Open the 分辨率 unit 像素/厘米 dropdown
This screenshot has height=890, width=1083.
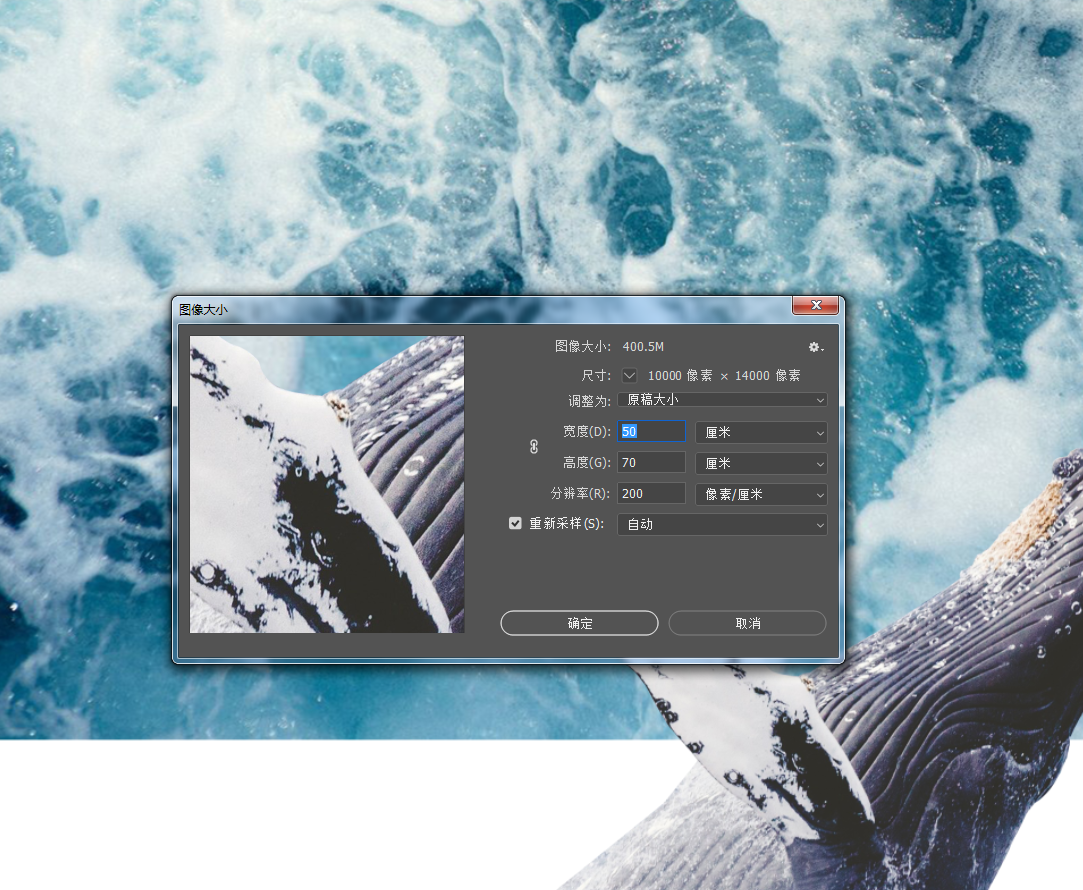click(x=760, y=494)
